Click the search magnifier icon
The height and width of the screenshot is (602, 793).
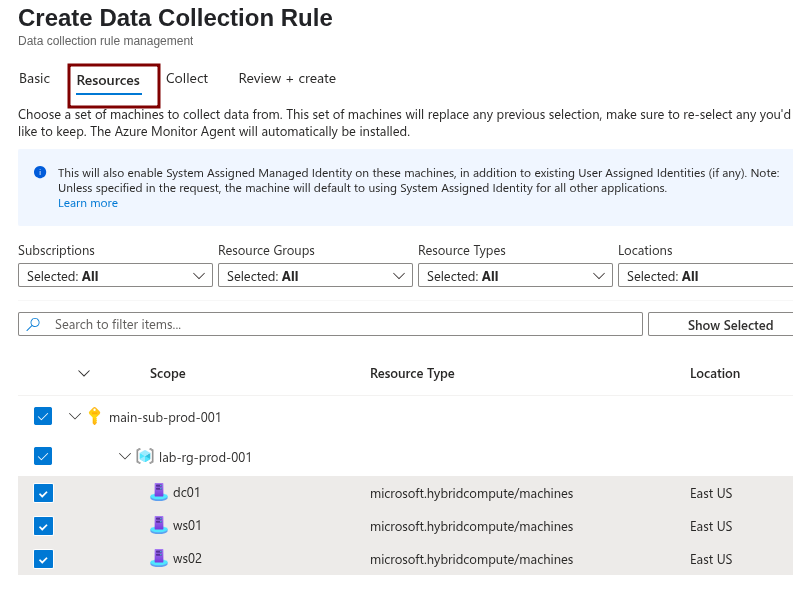click(33, 324)
